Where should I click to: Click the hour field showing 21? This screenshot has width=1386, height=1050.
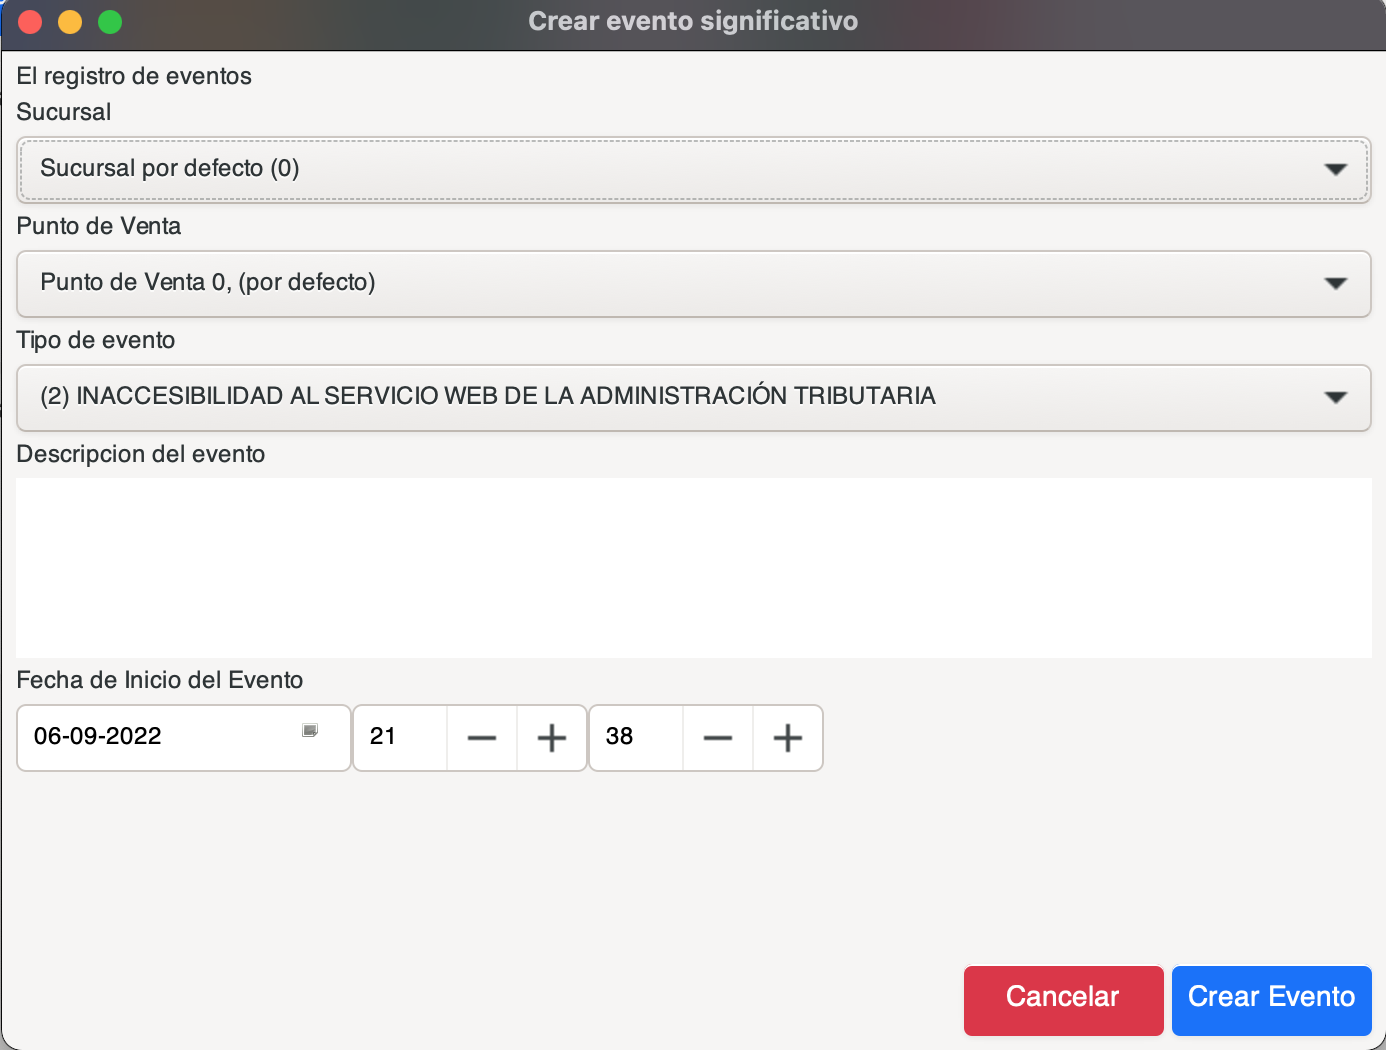(x=400, y=738)
